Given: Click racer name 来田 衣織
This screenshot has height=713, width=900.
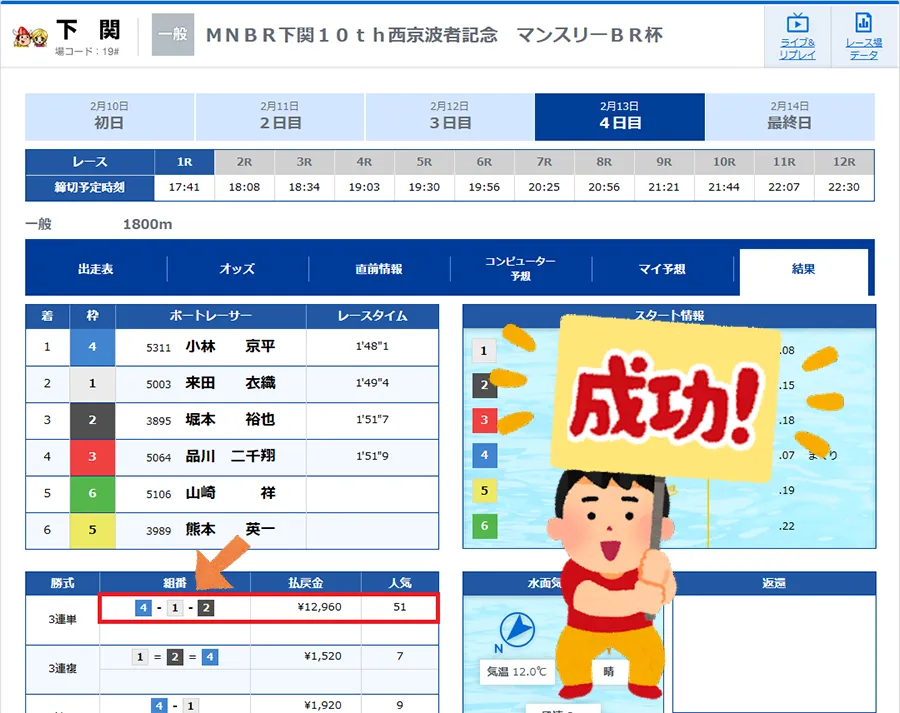Looking at the screenshot, I should 229,383.
